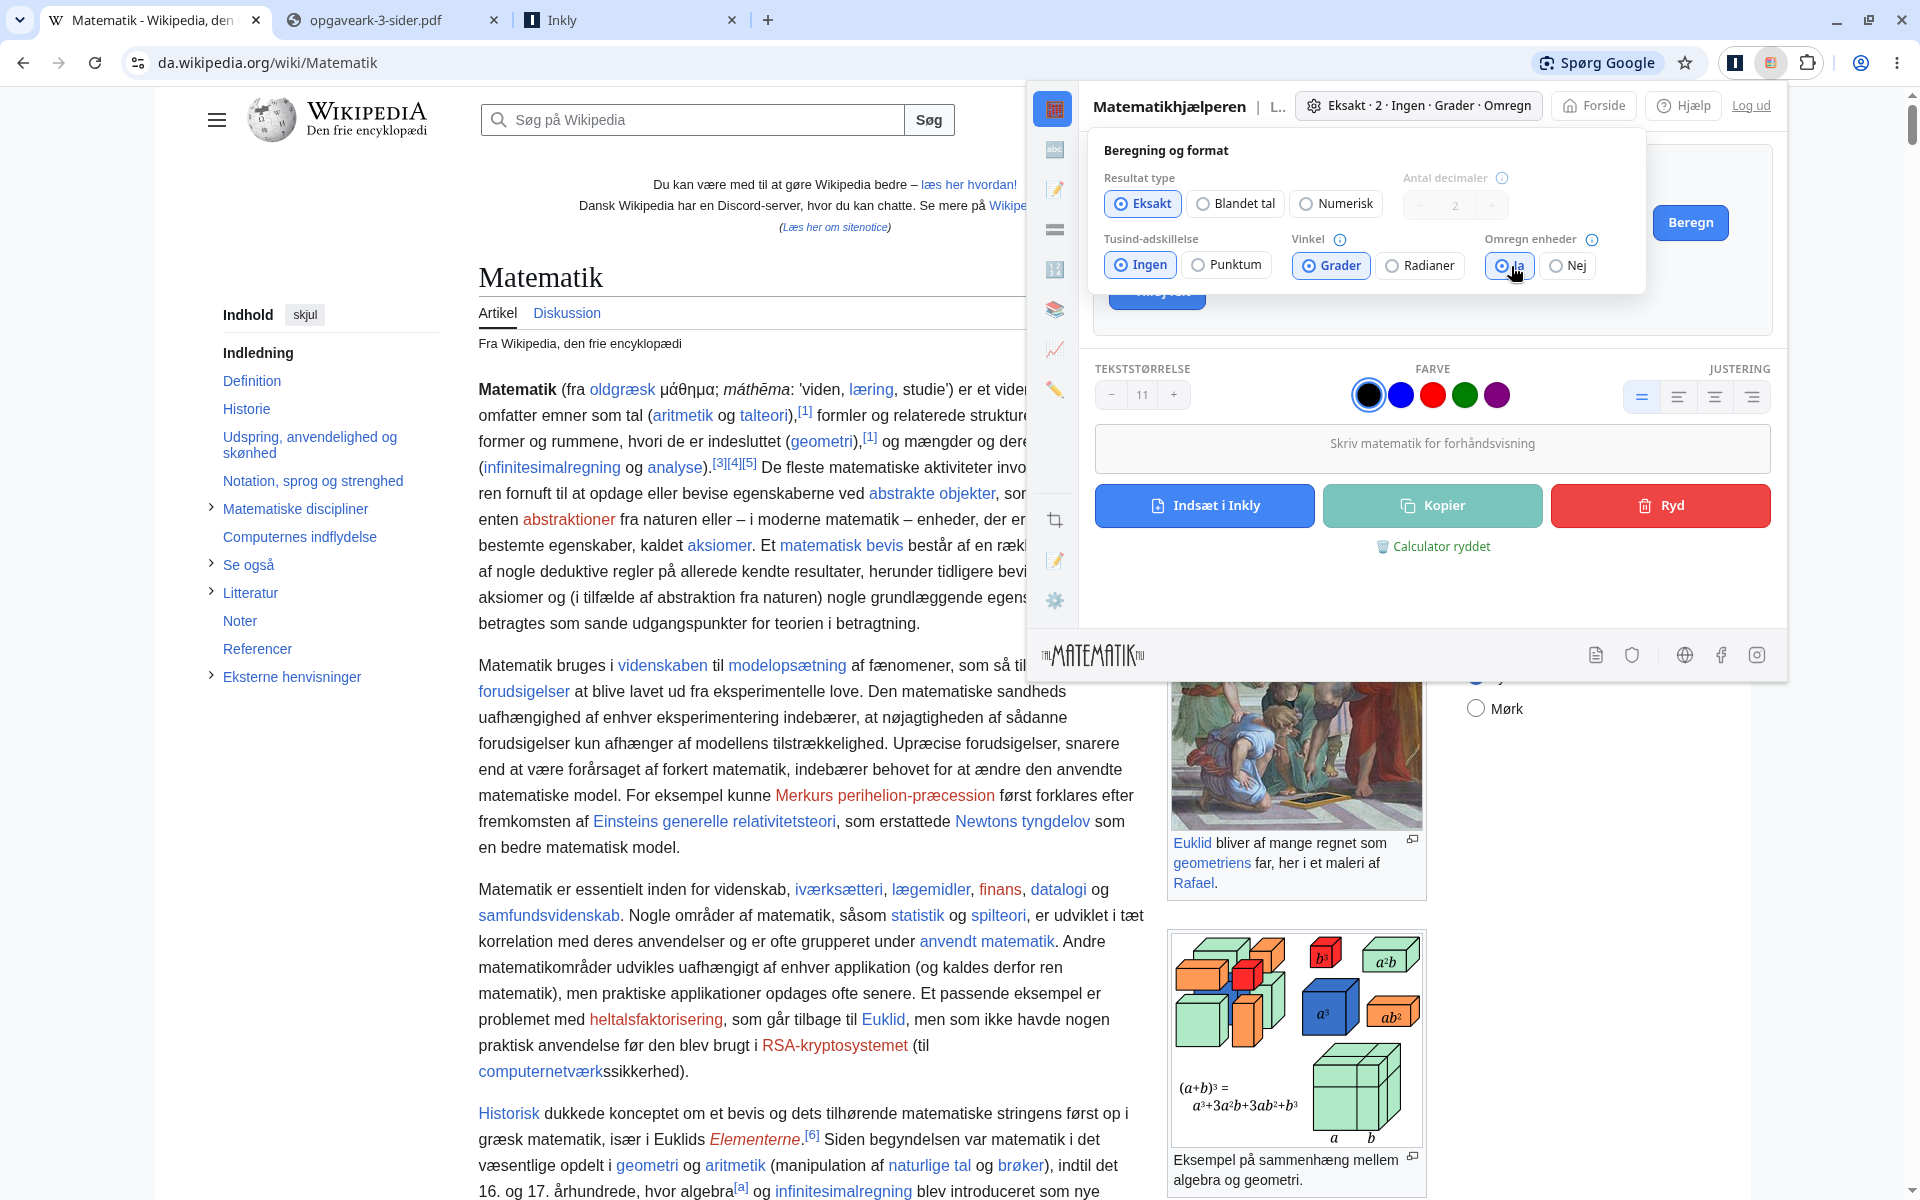The width and height of the screenshot is (1920, 1200).
Task: Click the equals-sign sidebar icon
Action: (1054, 230)
